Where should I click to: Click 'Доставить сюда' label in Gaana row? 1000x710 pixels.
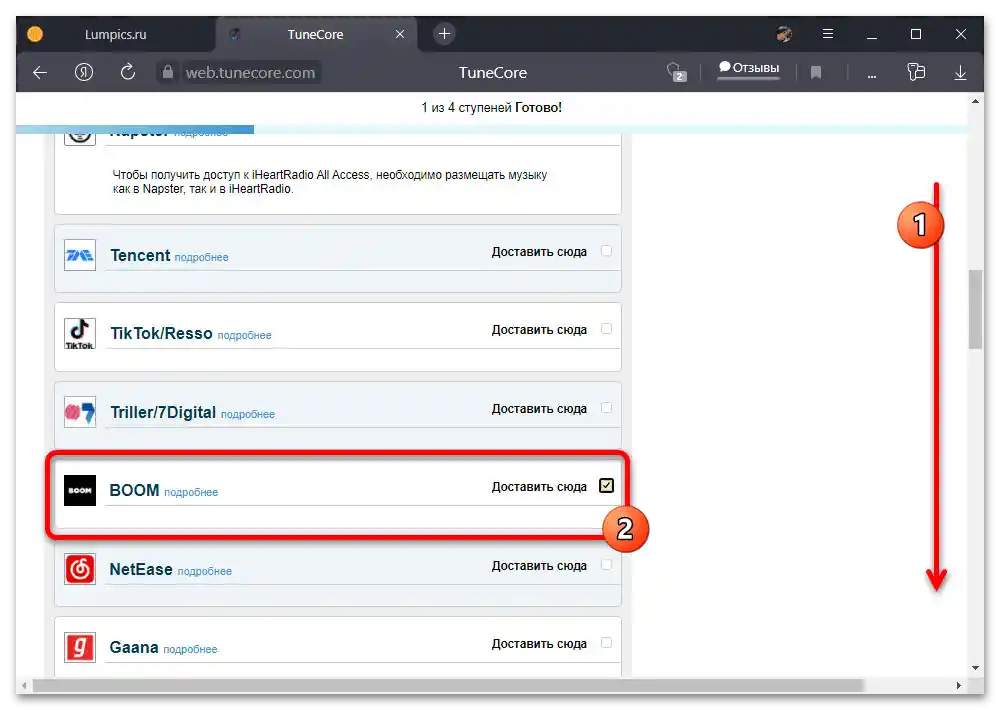pos(539,644)
